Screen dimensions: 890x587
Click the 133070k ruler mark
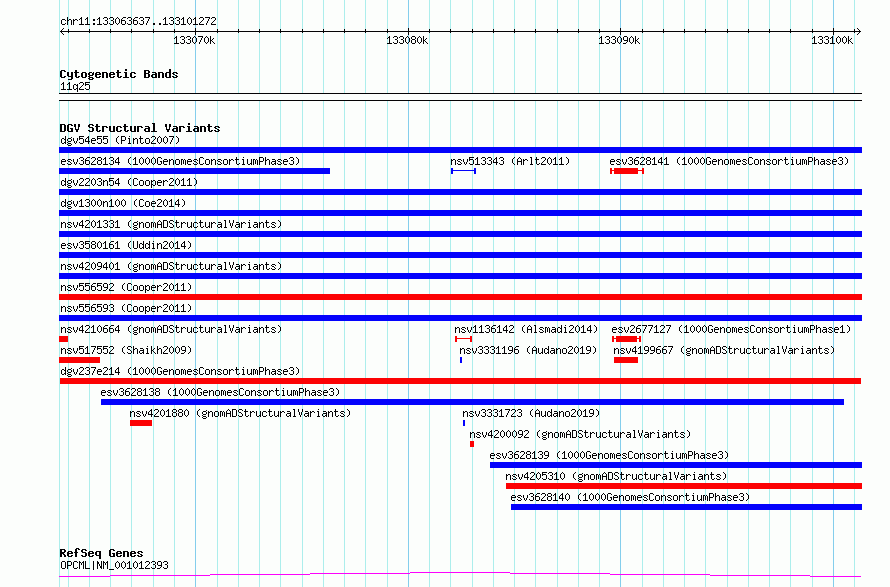click(x=194, y=40)
